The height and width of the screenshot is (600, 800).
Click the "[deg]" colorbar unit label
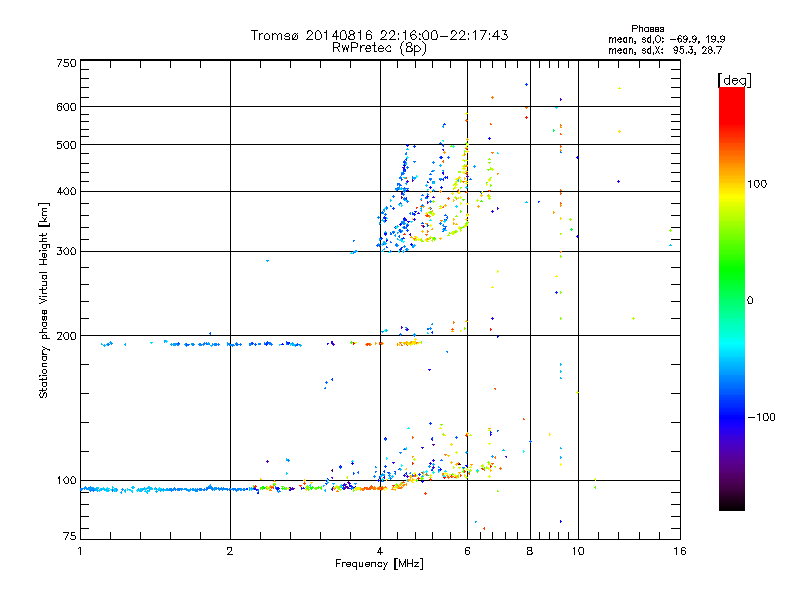tap(734, 80)
